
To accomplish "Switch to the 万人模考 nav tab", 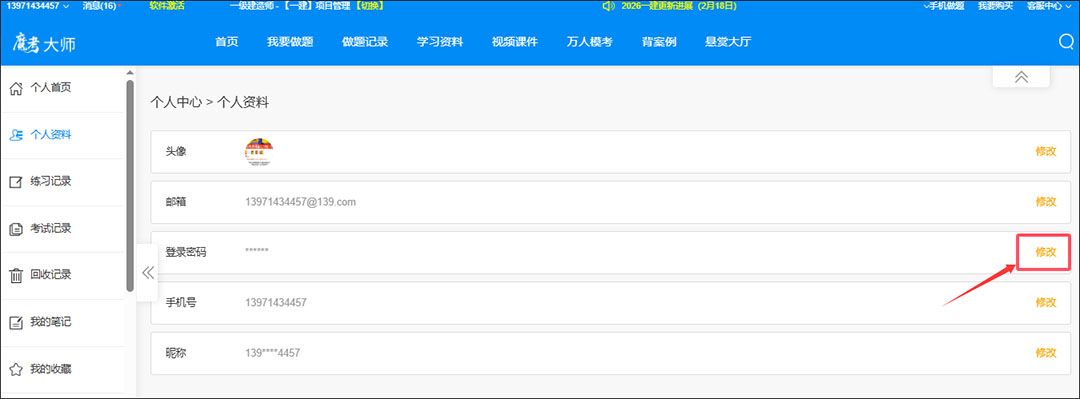I will pyautogui.click(x=590, y=41).
